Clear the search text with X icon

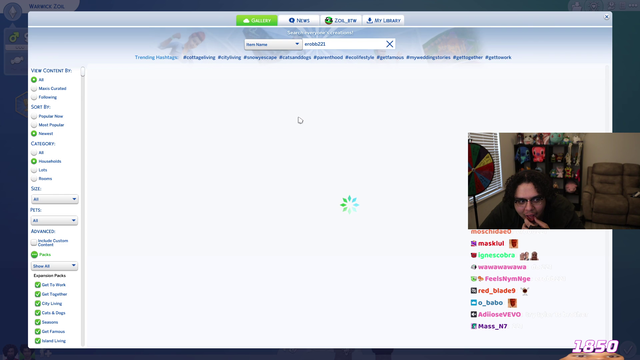click(389, 44)
